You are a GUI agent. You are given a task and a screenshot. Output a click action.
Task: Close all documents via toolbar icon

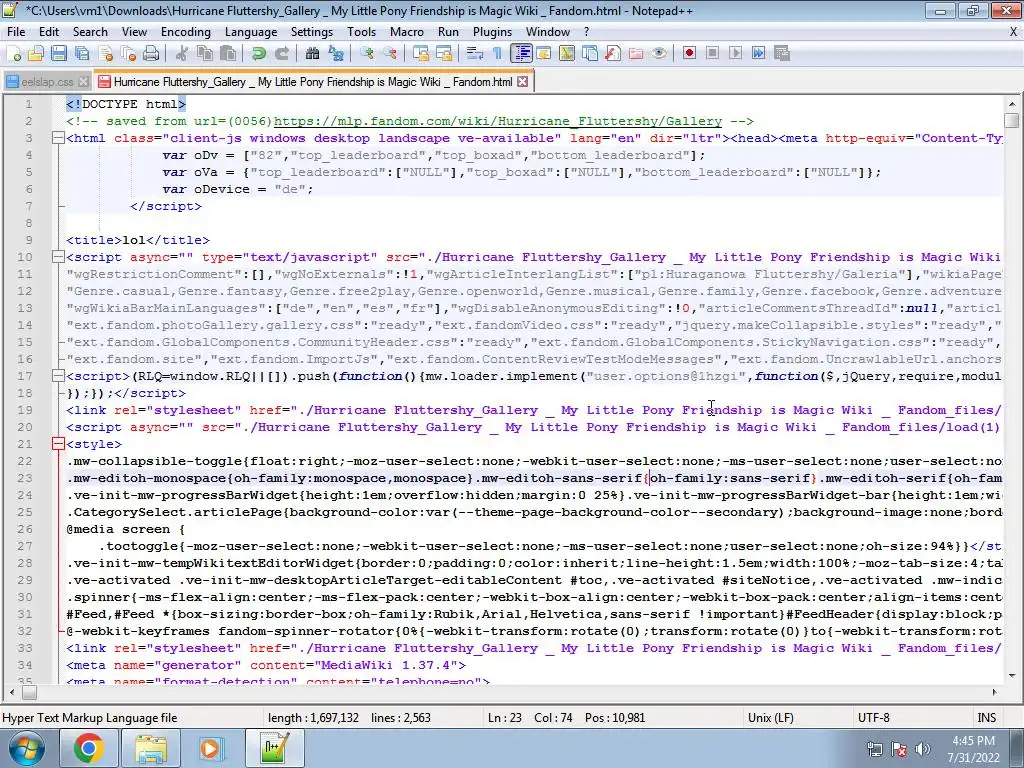coord(129,54)
